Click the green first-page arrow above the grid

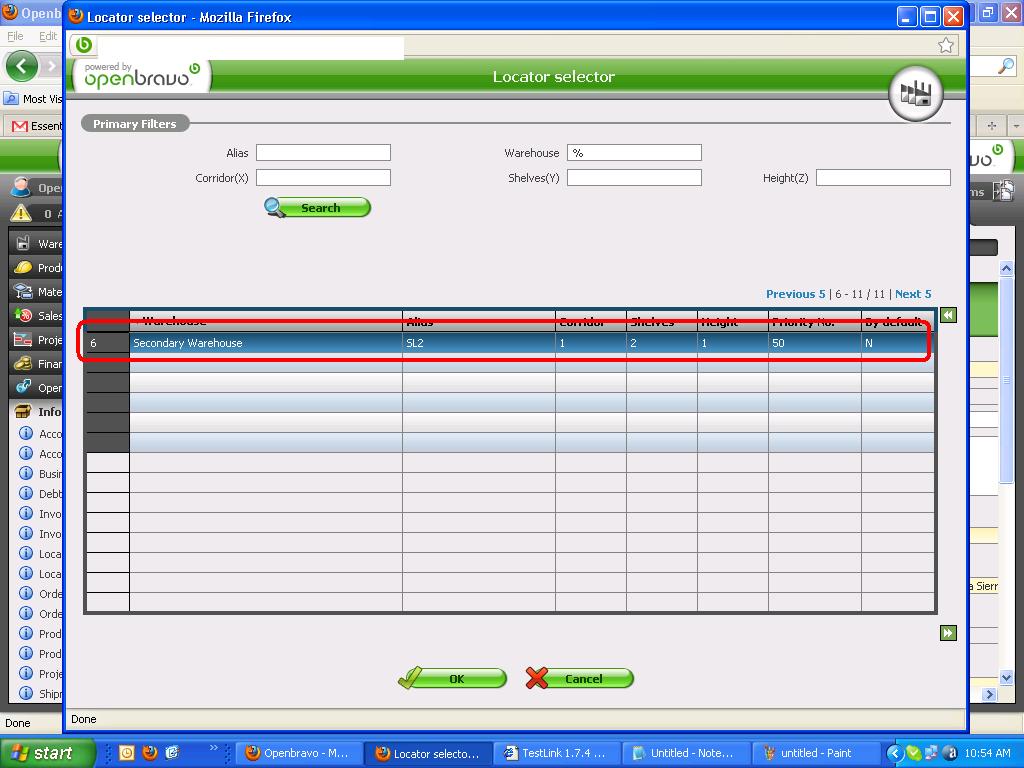(948, 315)
